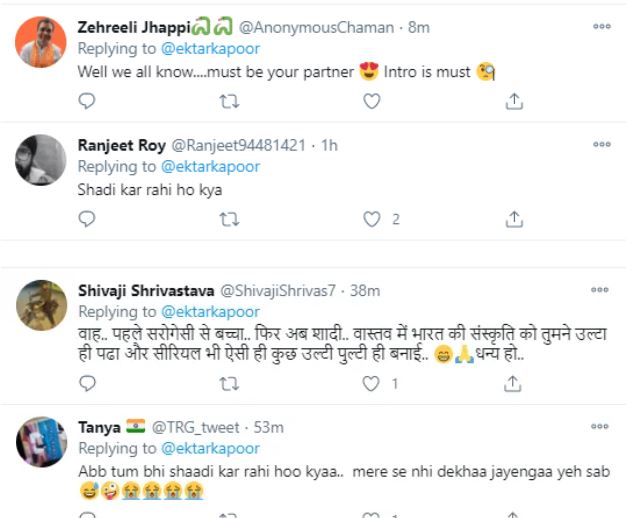Share Ranjeet Roy's tweet

coord(514,218)
